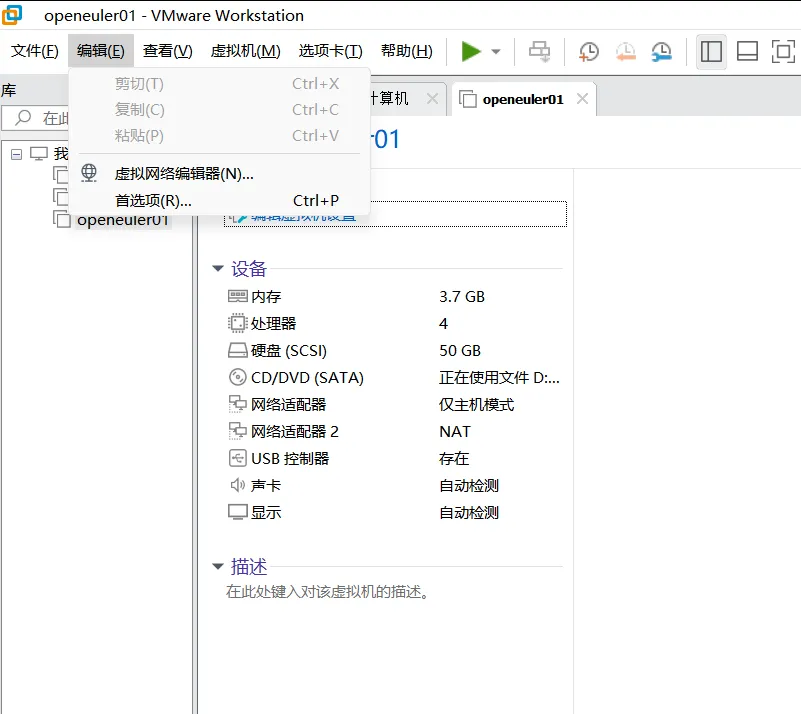The width and height of the screenshot is (801, 714).
Task: Click the magnifier icon in library search
Action: [x=22, y=118]
